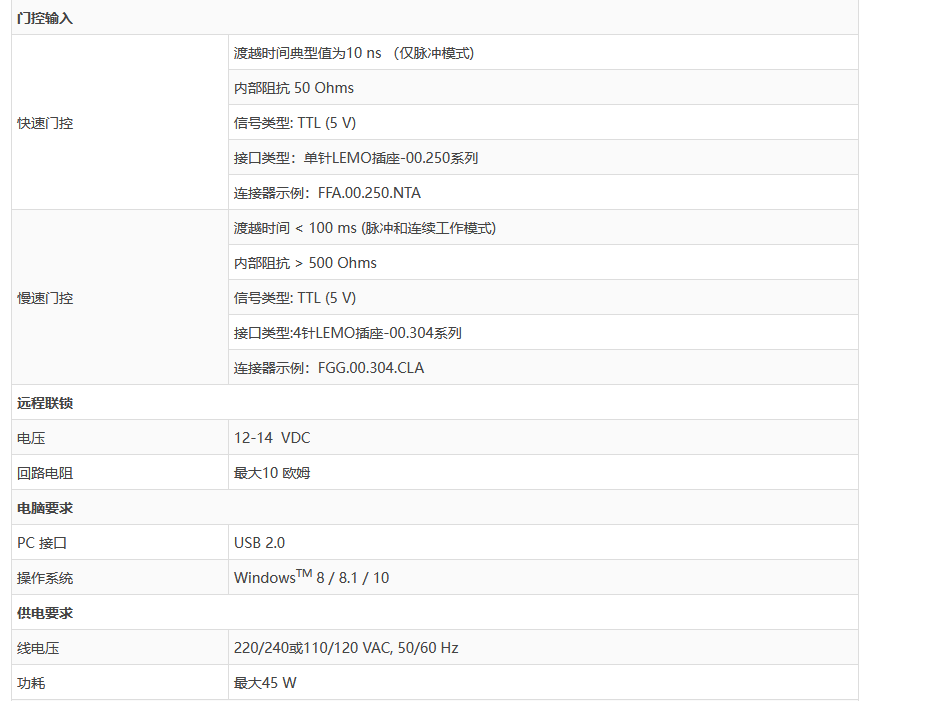Image resolution: width=943 pixels, height=701 pixels.
Task: Select the 内部阻抗 50 Ohms cell
Action: [x=294, y=88]
